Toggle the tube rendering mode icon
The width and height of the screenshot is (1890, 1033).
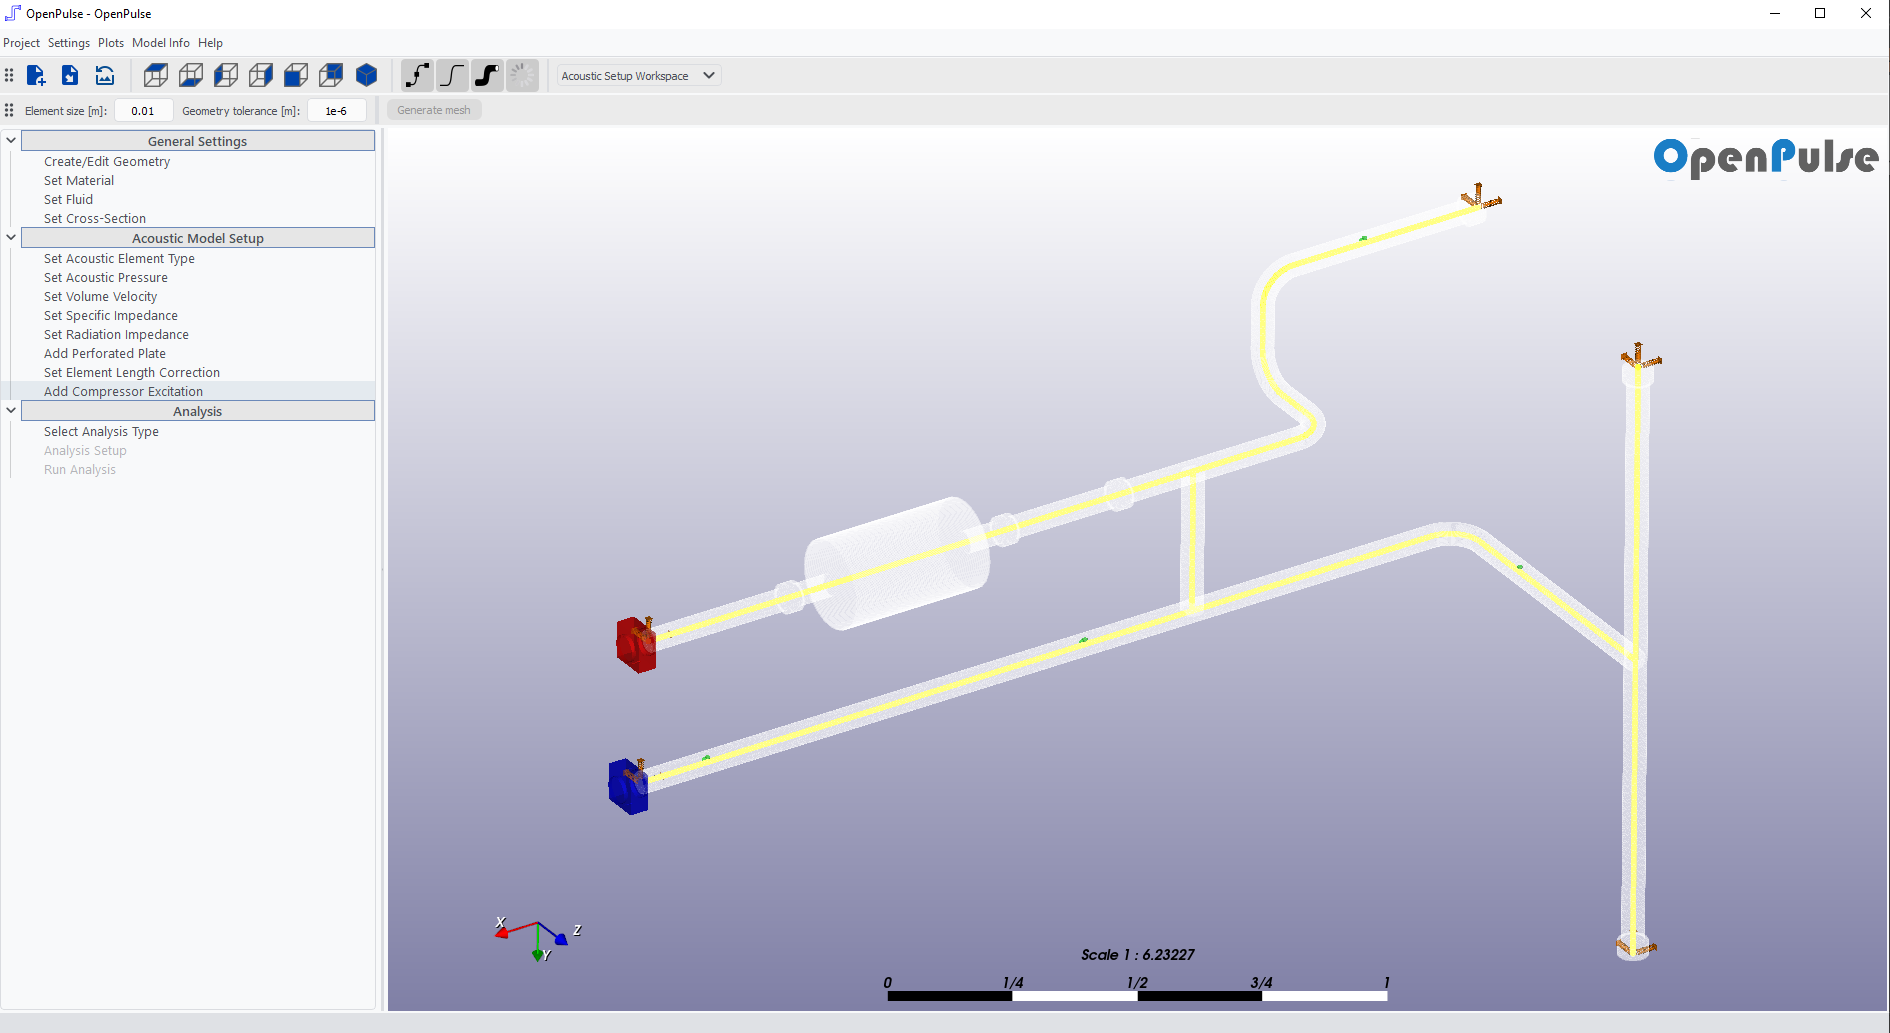click(487, 75)
